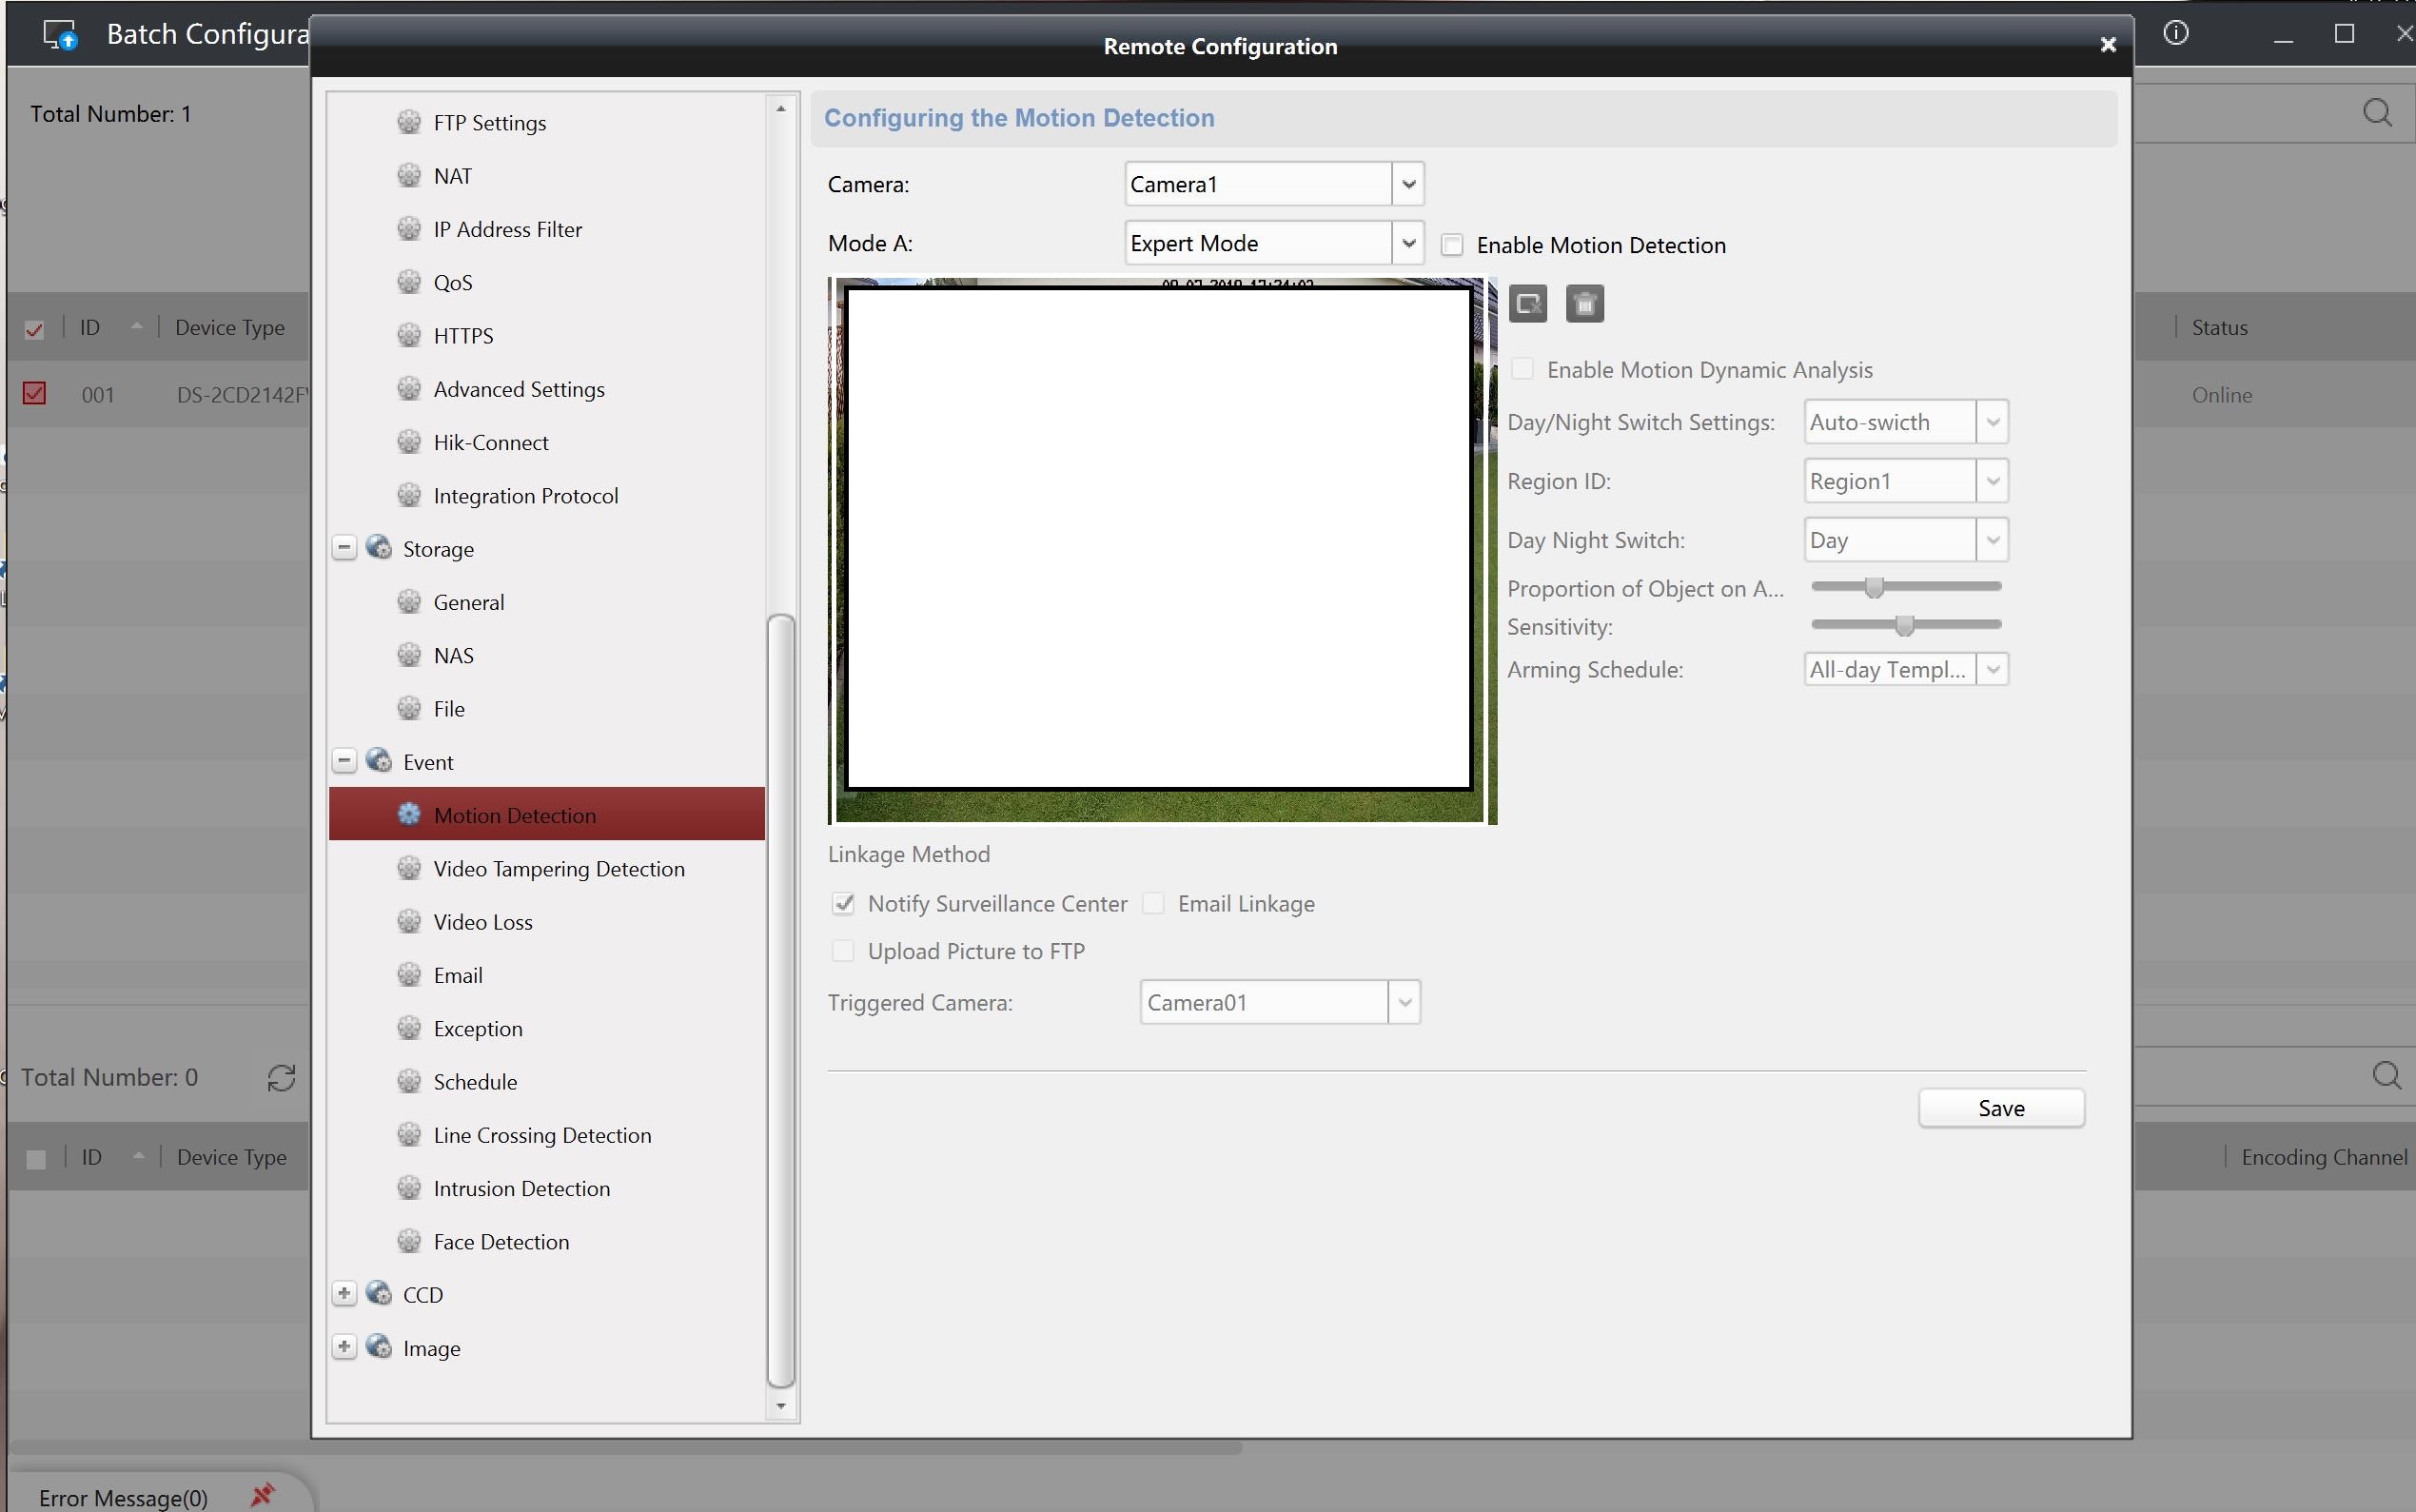The image size is (2416, 1512).
Task: Click the trash icon to clear regions
Action: click(x=1584, y=304)
